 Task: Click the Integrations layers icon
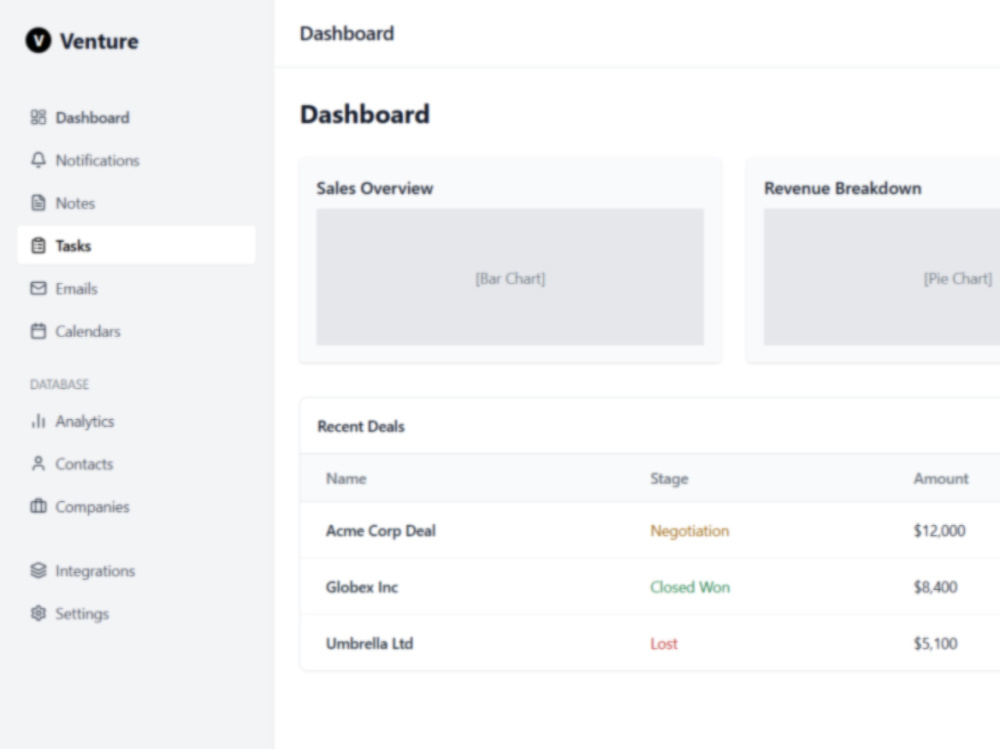coord(38,570)
